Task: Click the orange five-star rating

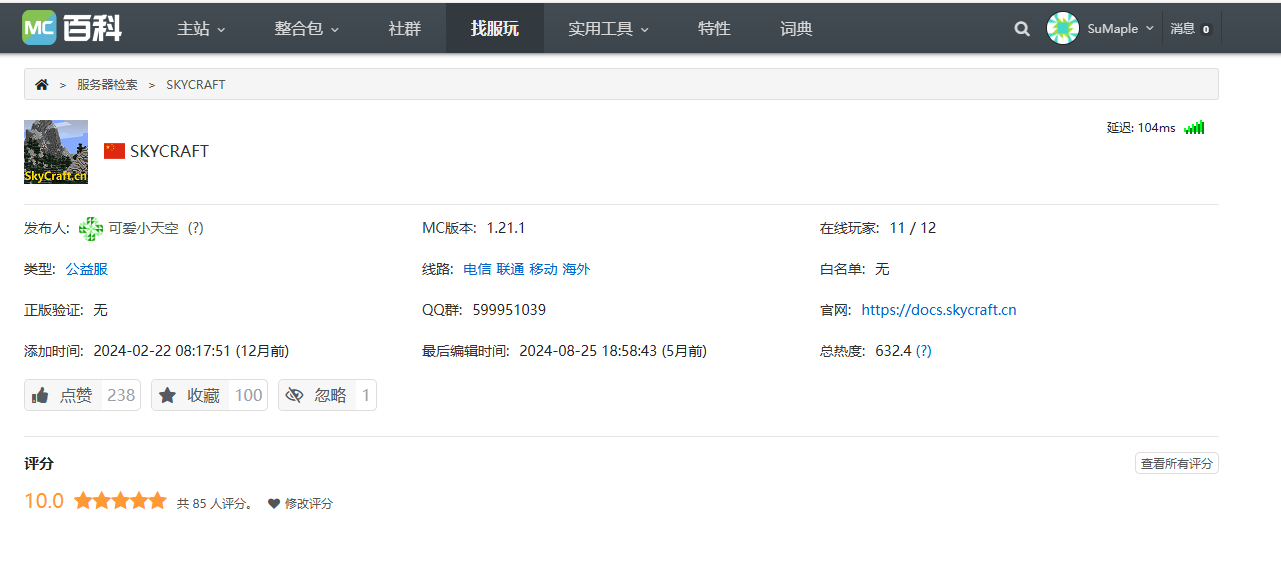Action: point(120,501)
